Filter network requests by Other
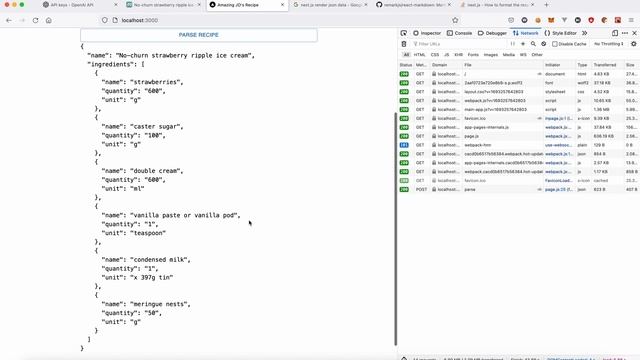This screenshot has width=640, height=360. click(x=537, y=55)
